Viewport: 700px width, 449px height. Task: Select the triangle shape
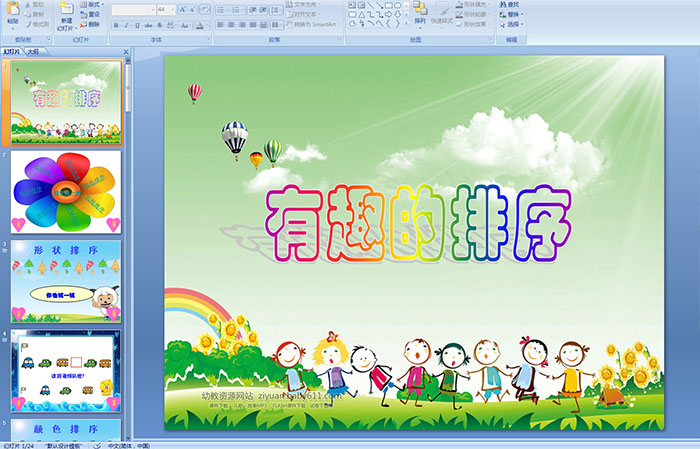(x=361, y=14)
